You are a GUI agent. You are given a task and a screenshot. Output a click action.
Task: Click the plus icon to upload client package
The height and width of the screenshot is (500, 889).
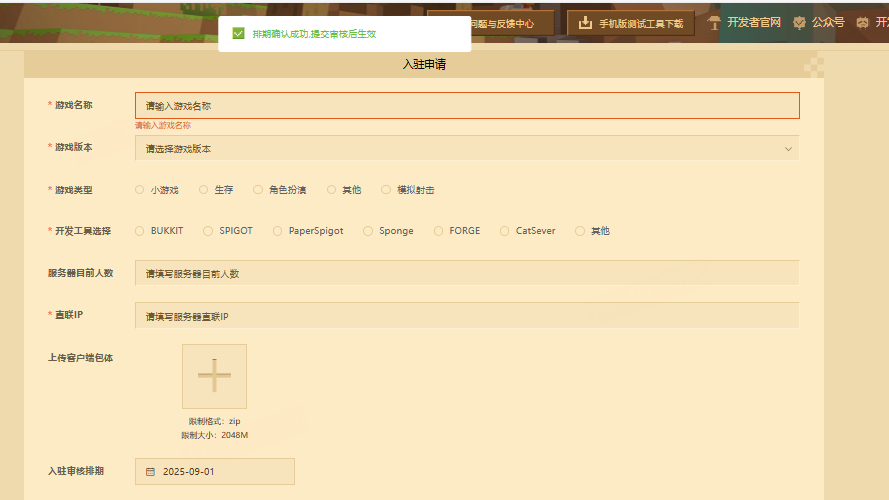[x=214, y=376]
